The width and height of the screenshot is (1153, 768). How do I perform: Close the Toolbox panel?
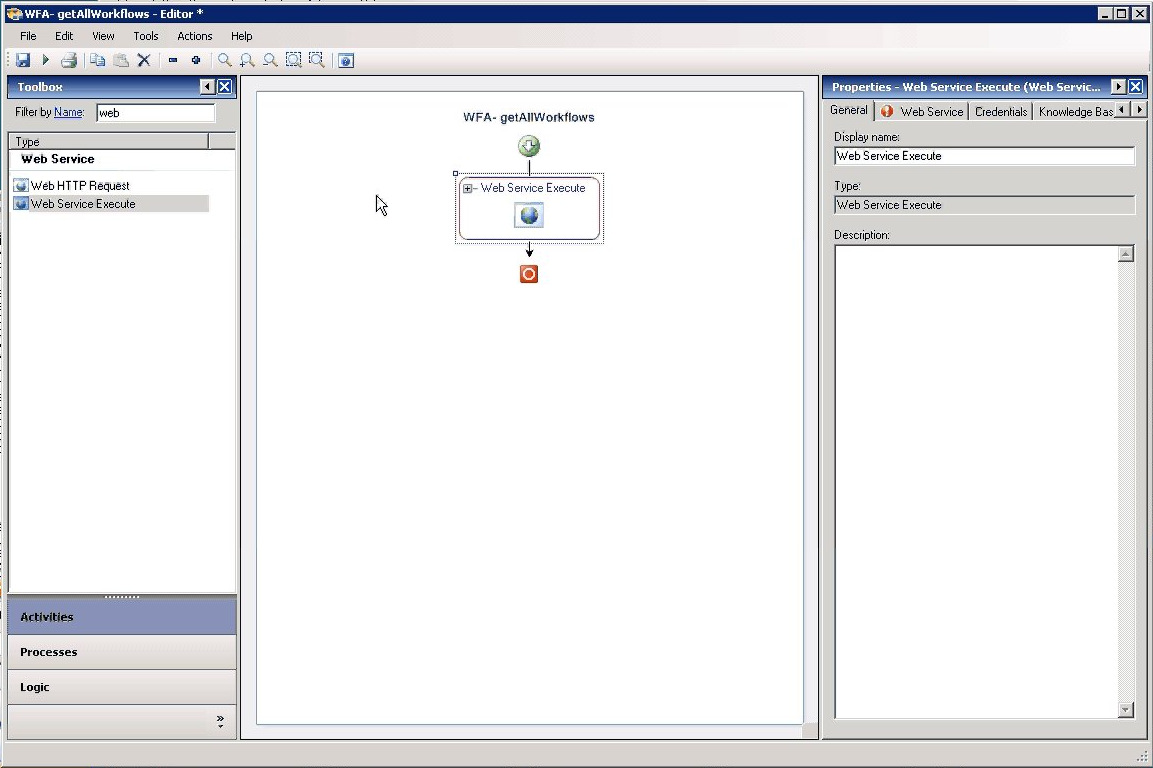point(225,87)
